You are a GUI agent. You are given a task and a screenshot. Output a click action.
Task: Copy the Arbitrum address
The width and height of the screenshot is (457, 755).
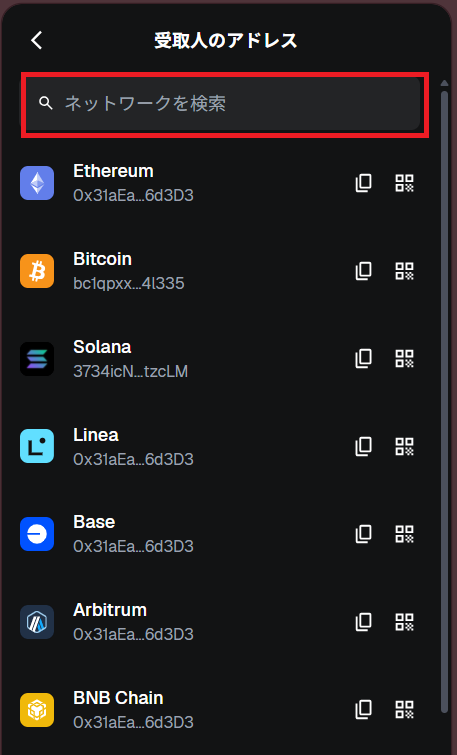click(364, 622)
